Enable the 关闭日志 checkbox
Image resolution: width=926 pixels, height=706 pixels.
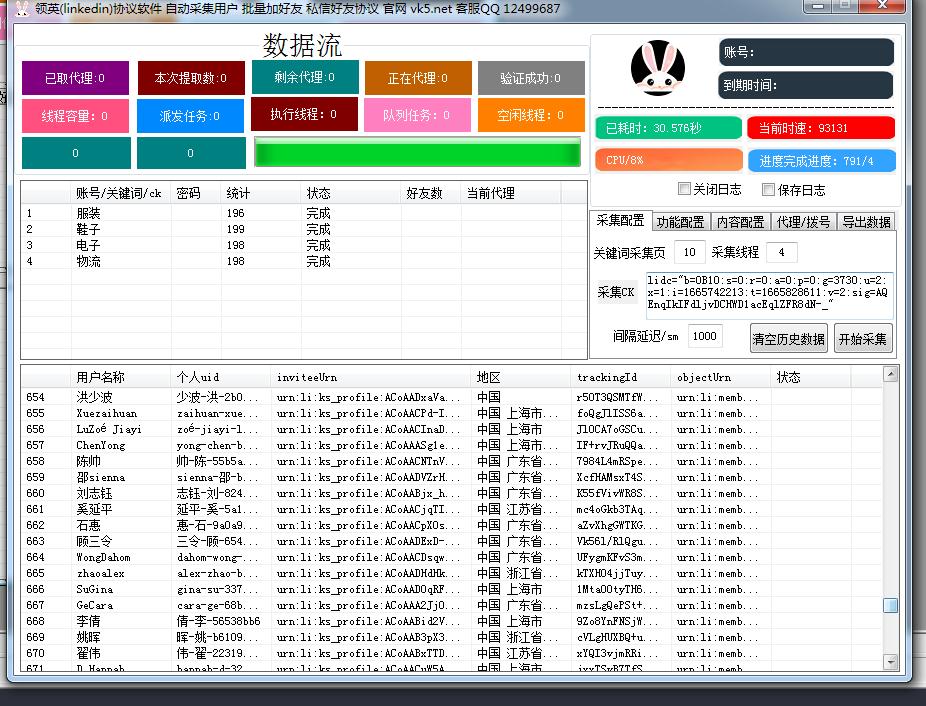pyautogui.click(x=684, y=189)
